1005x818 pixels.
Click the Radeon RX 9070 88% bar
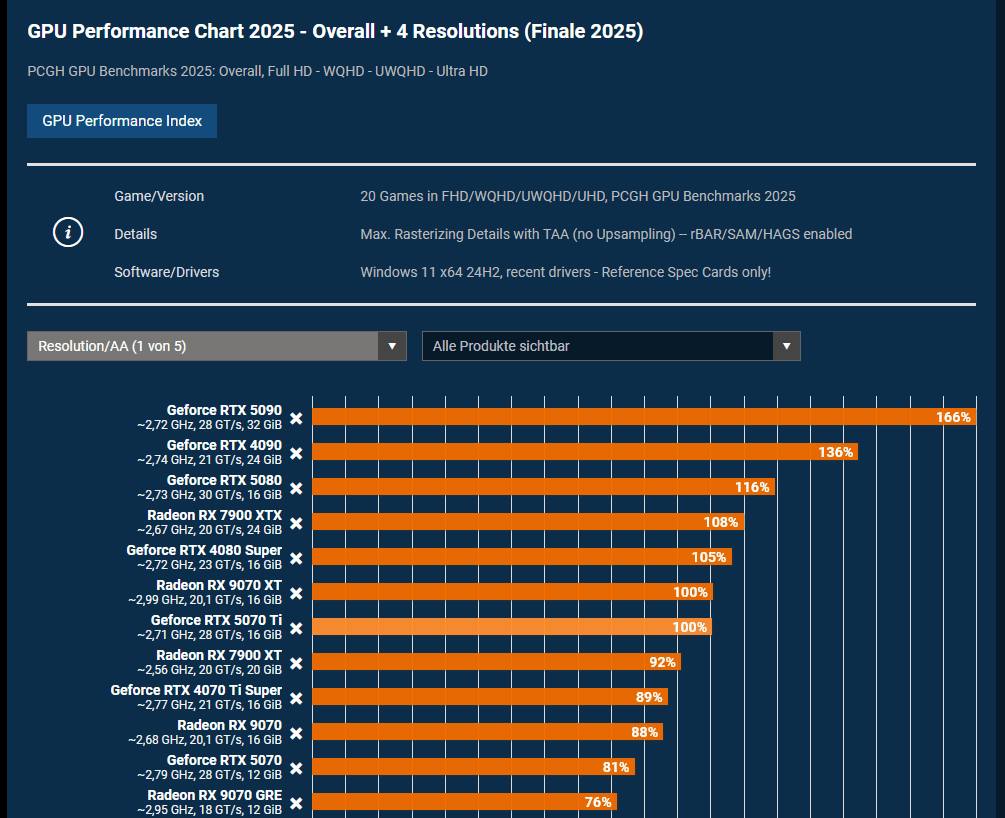[487, 731]
